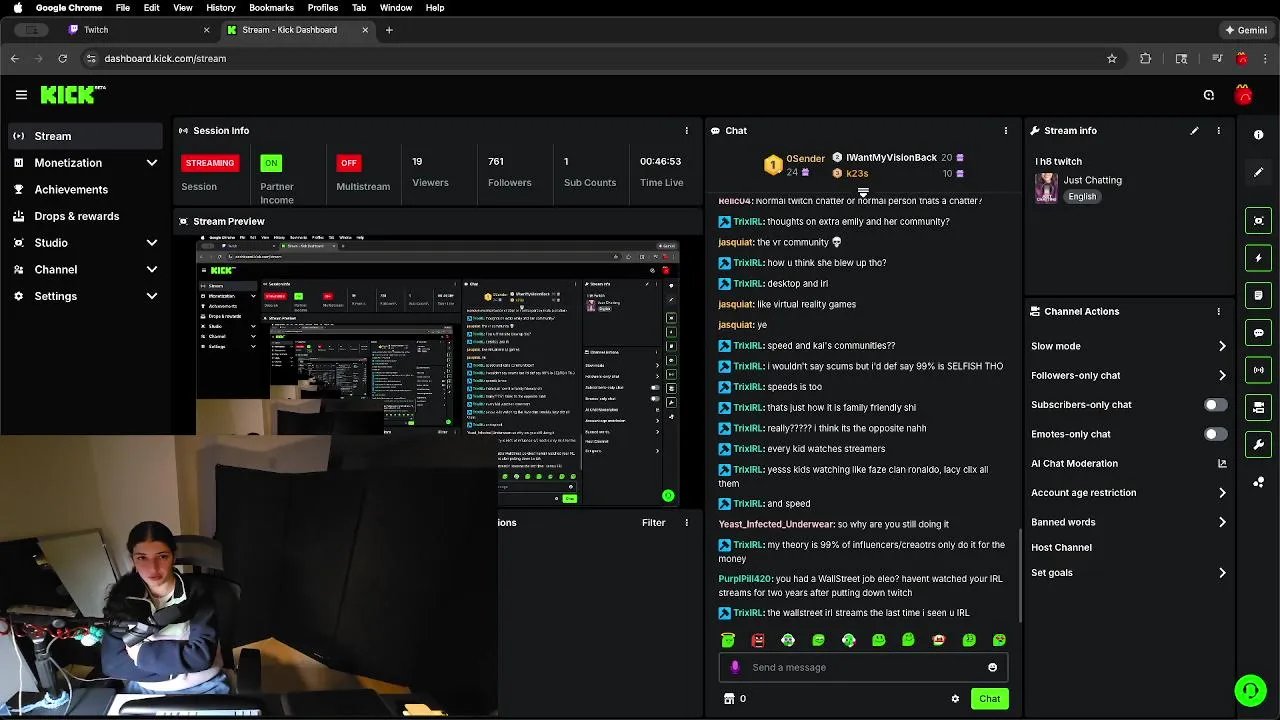Open Gemini button in Chrome
This screenshot has width=1280, height=720.
[x=1246, y=30]
